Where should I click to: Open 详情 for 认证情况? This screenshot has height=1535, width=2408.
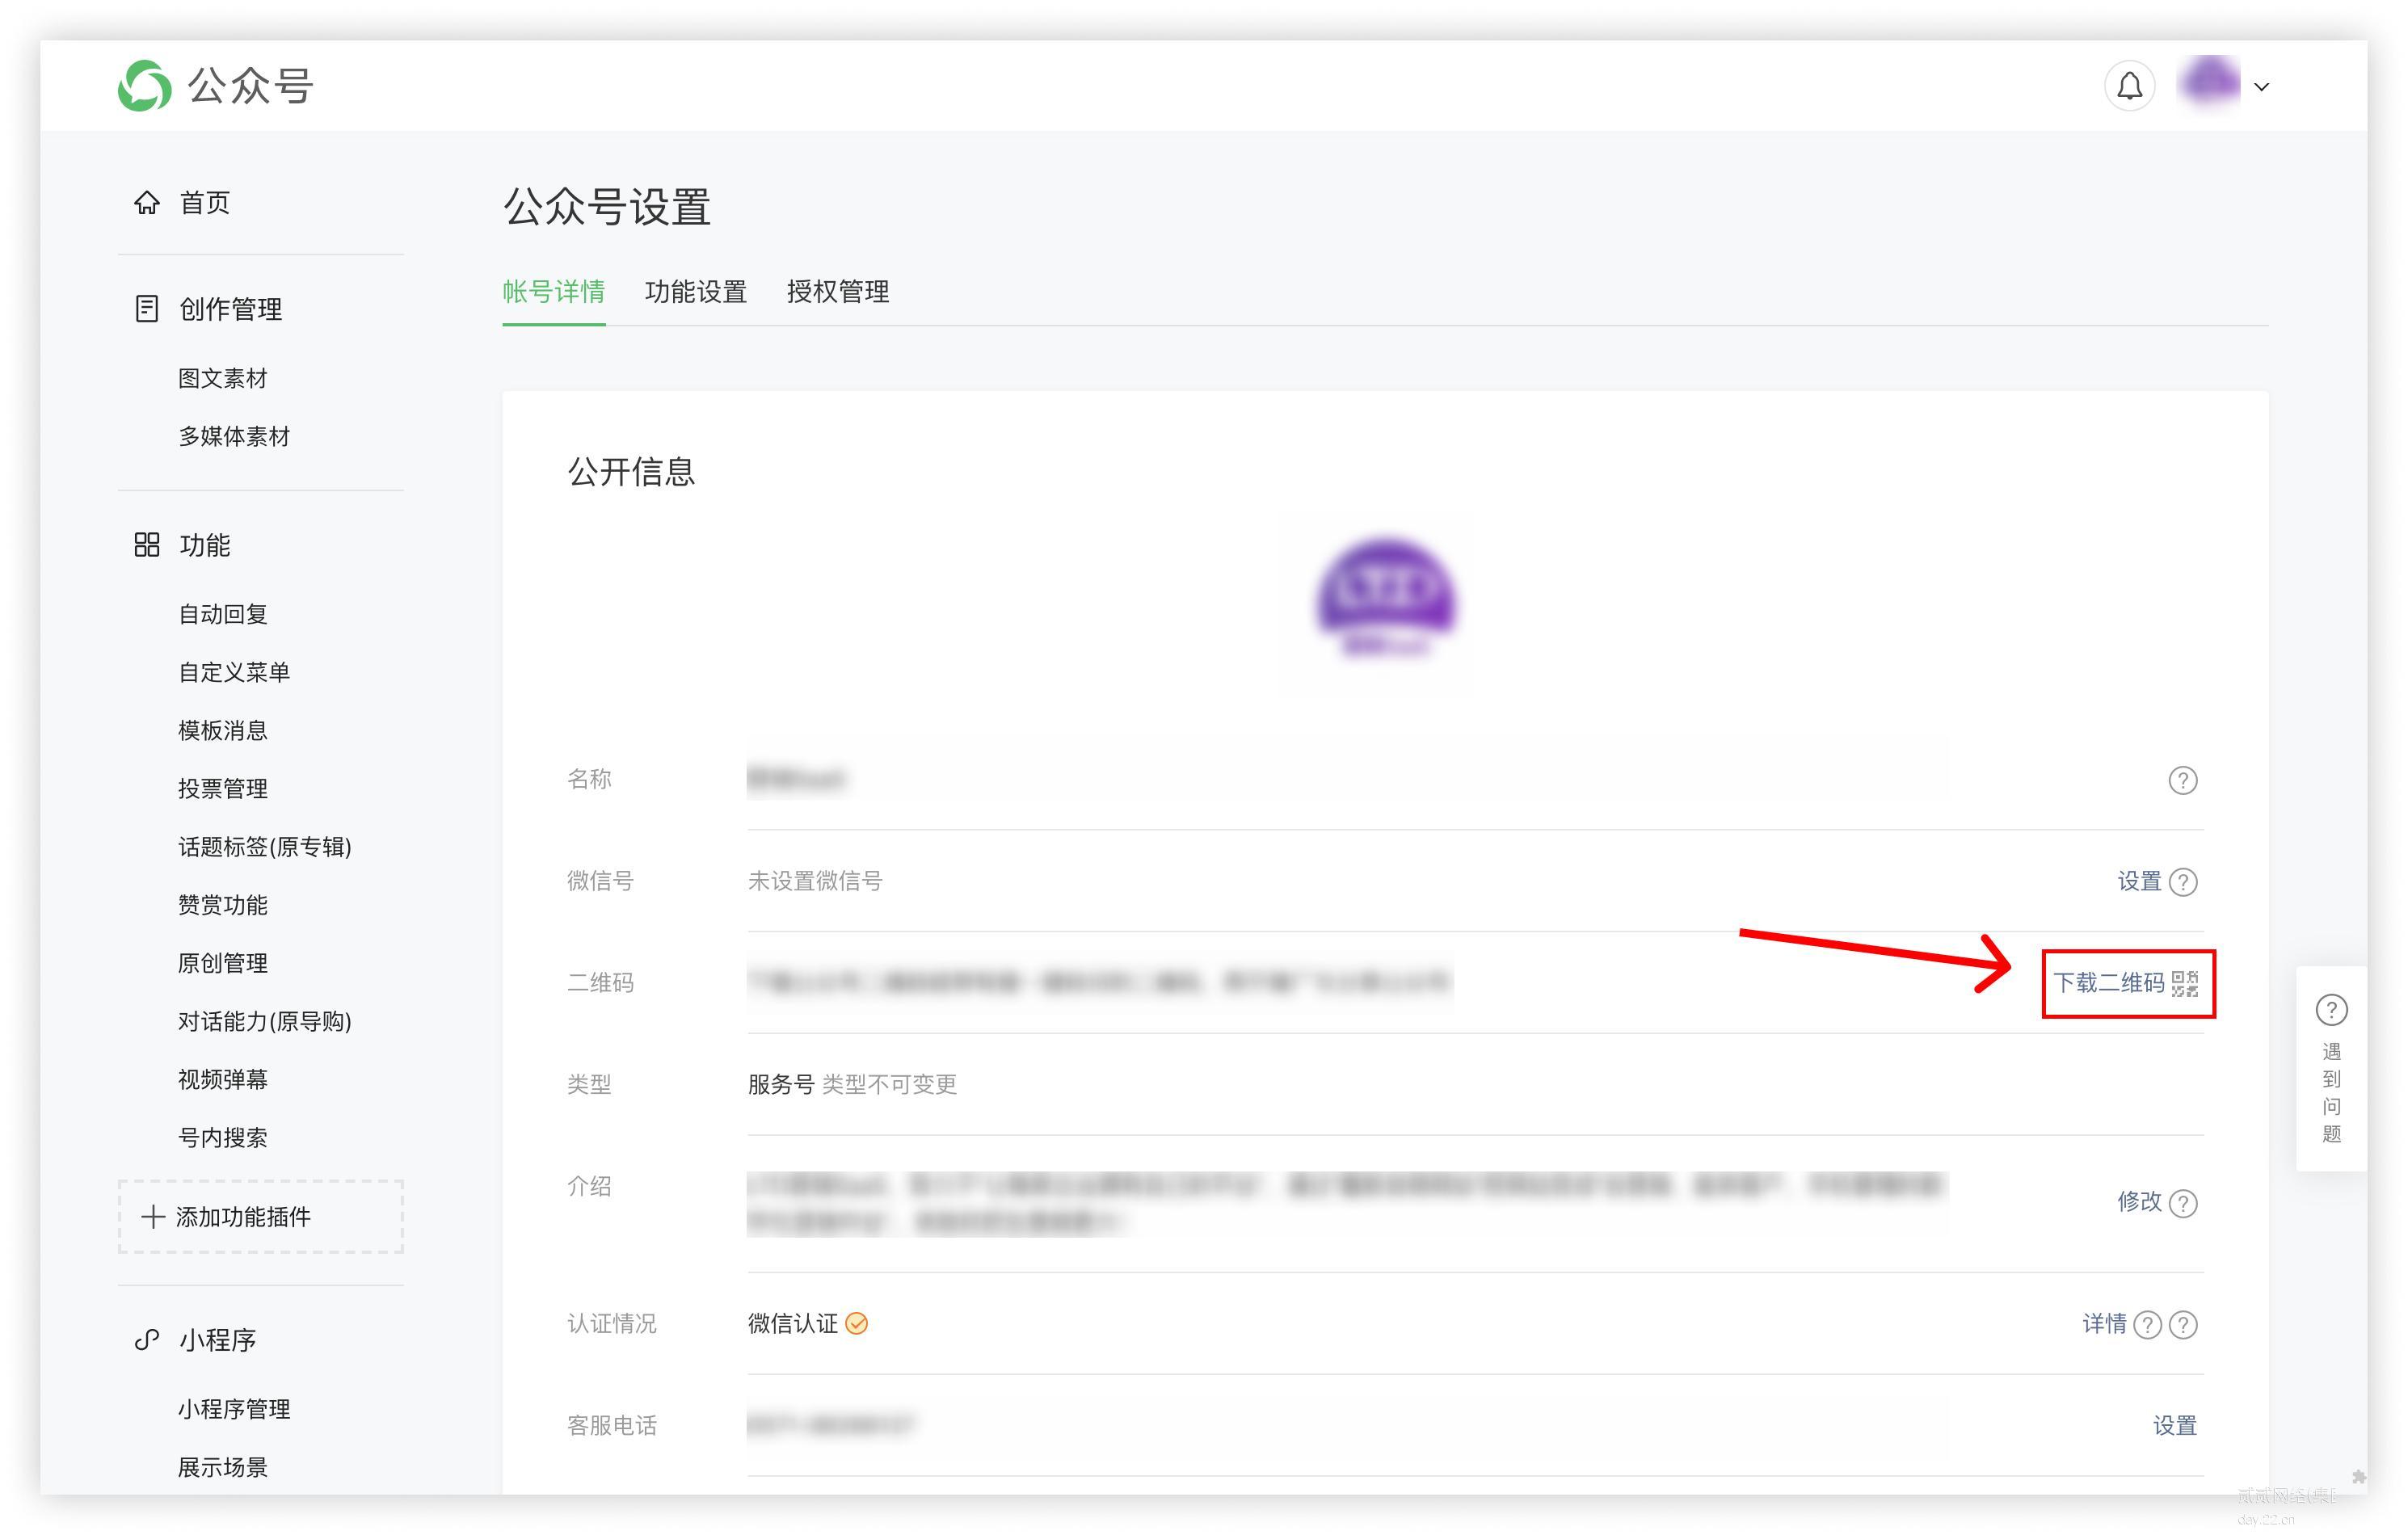2104,1324
